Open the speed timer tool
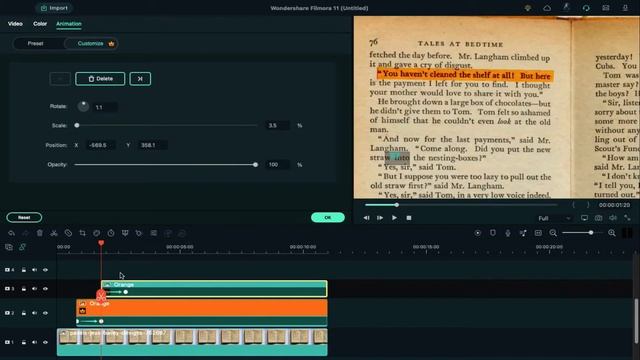The height and width of the screenshot is (360, 640). [111, 233]
